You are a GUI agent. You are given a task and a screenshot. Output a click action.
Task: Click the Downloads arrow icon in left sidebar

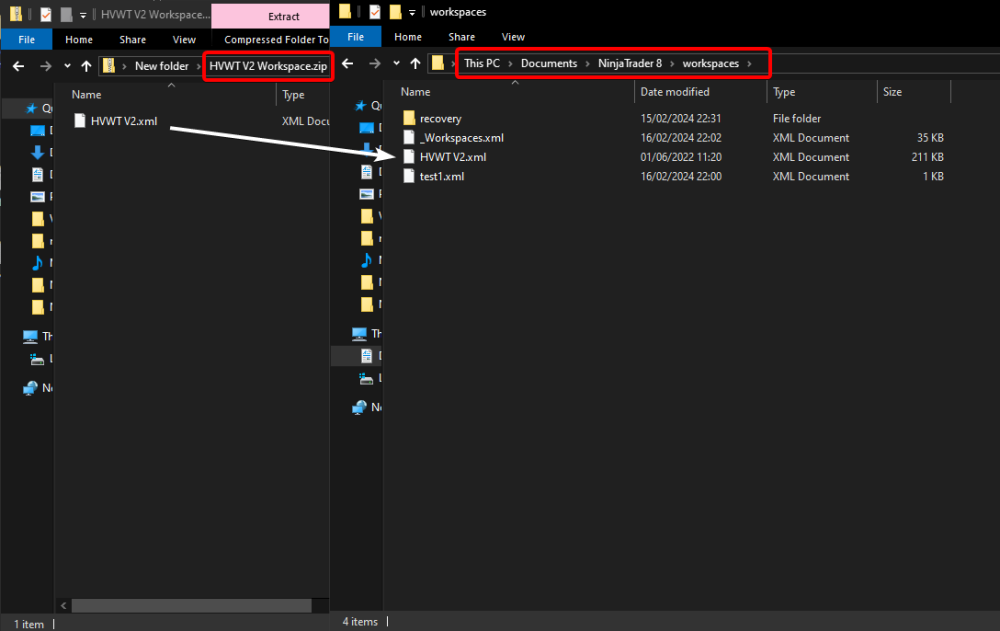click(38, 152)
